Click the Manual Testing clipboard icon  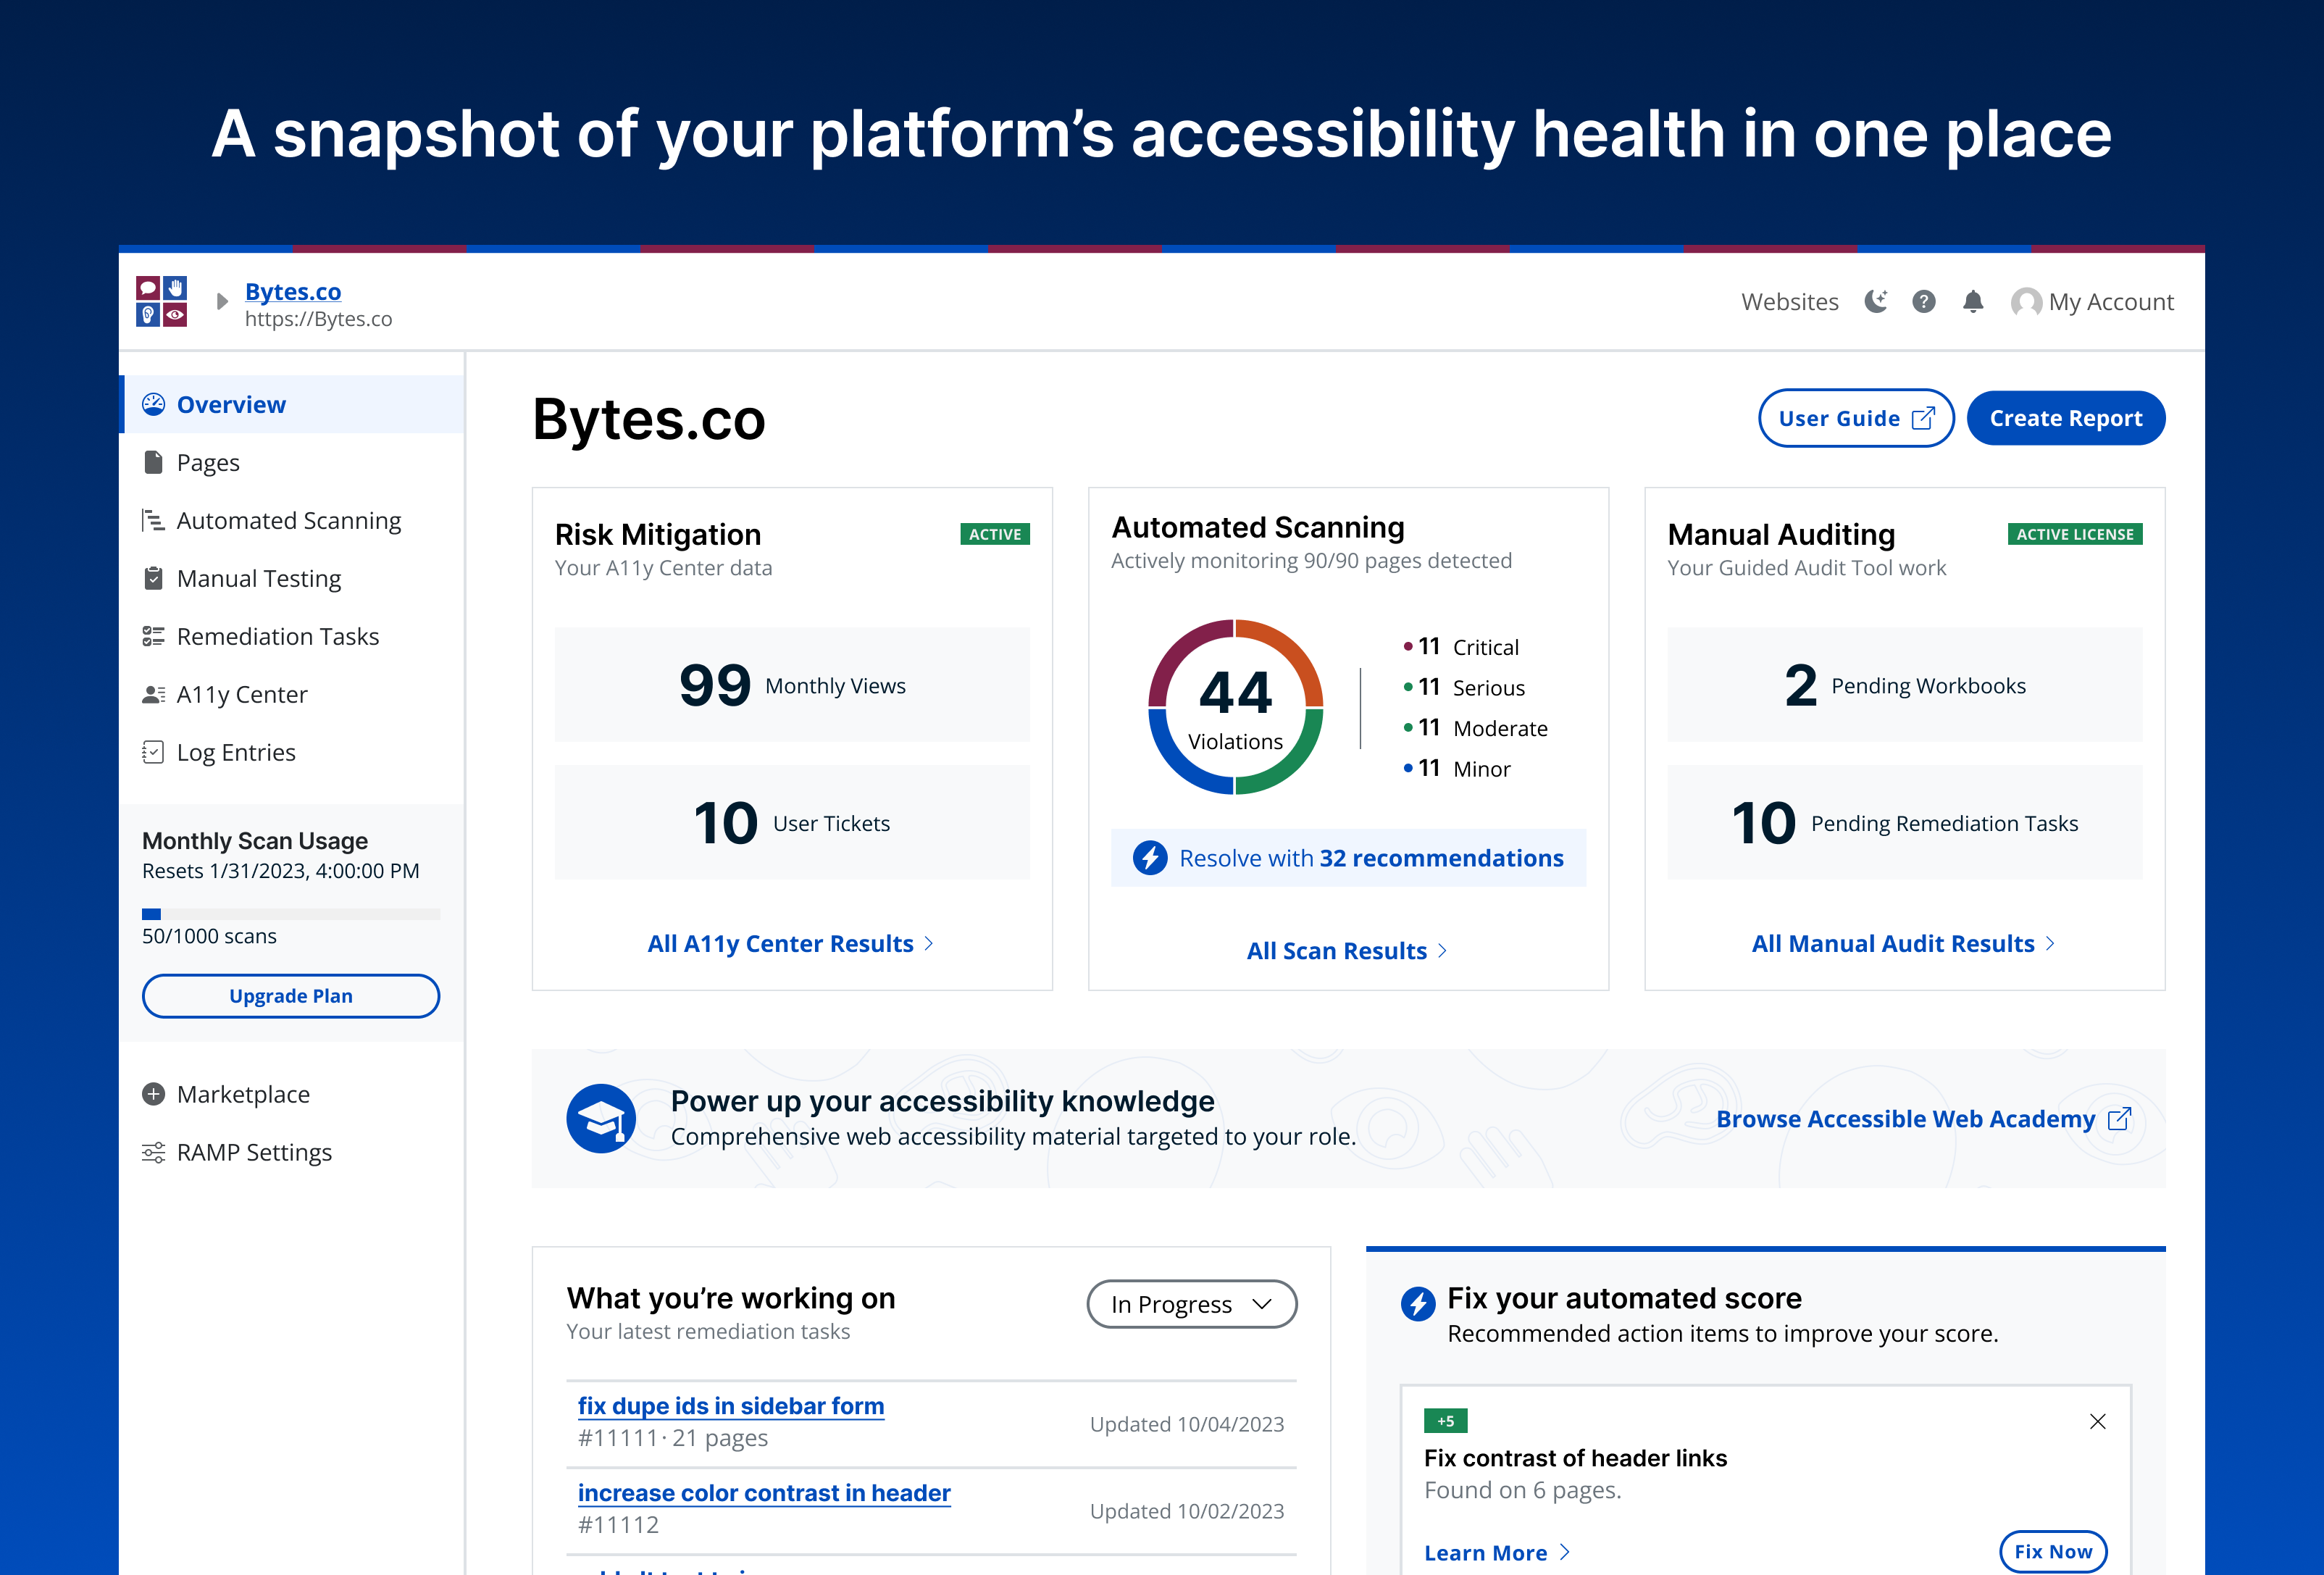click(154, 578)
